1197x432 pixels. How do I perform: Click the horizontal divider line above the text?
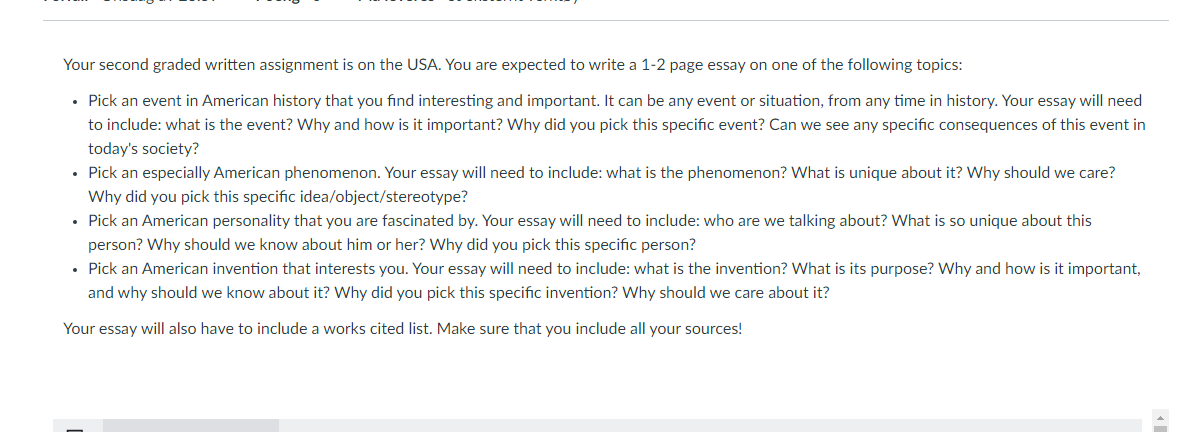coord(605,21)
